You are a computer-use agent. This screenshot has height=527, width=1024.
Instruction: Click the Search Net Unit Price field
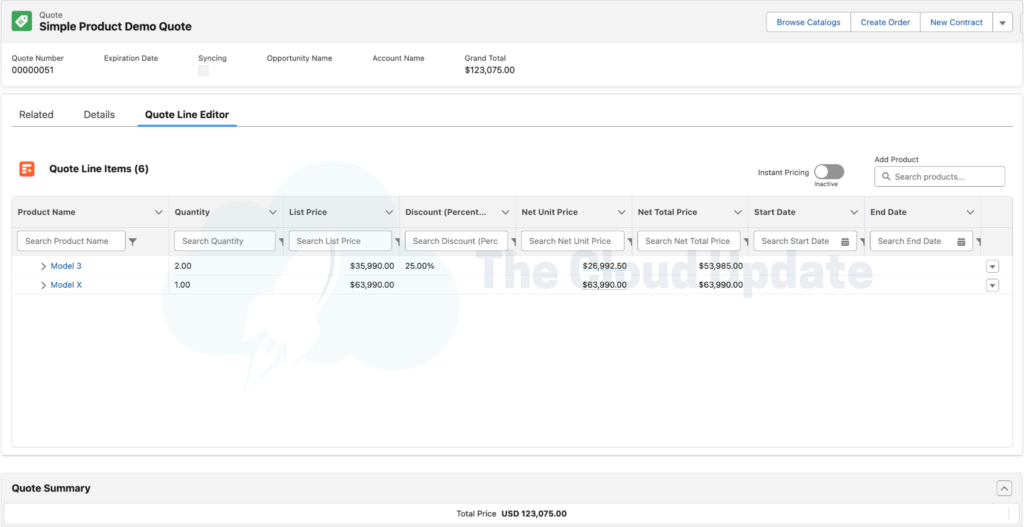573,241
